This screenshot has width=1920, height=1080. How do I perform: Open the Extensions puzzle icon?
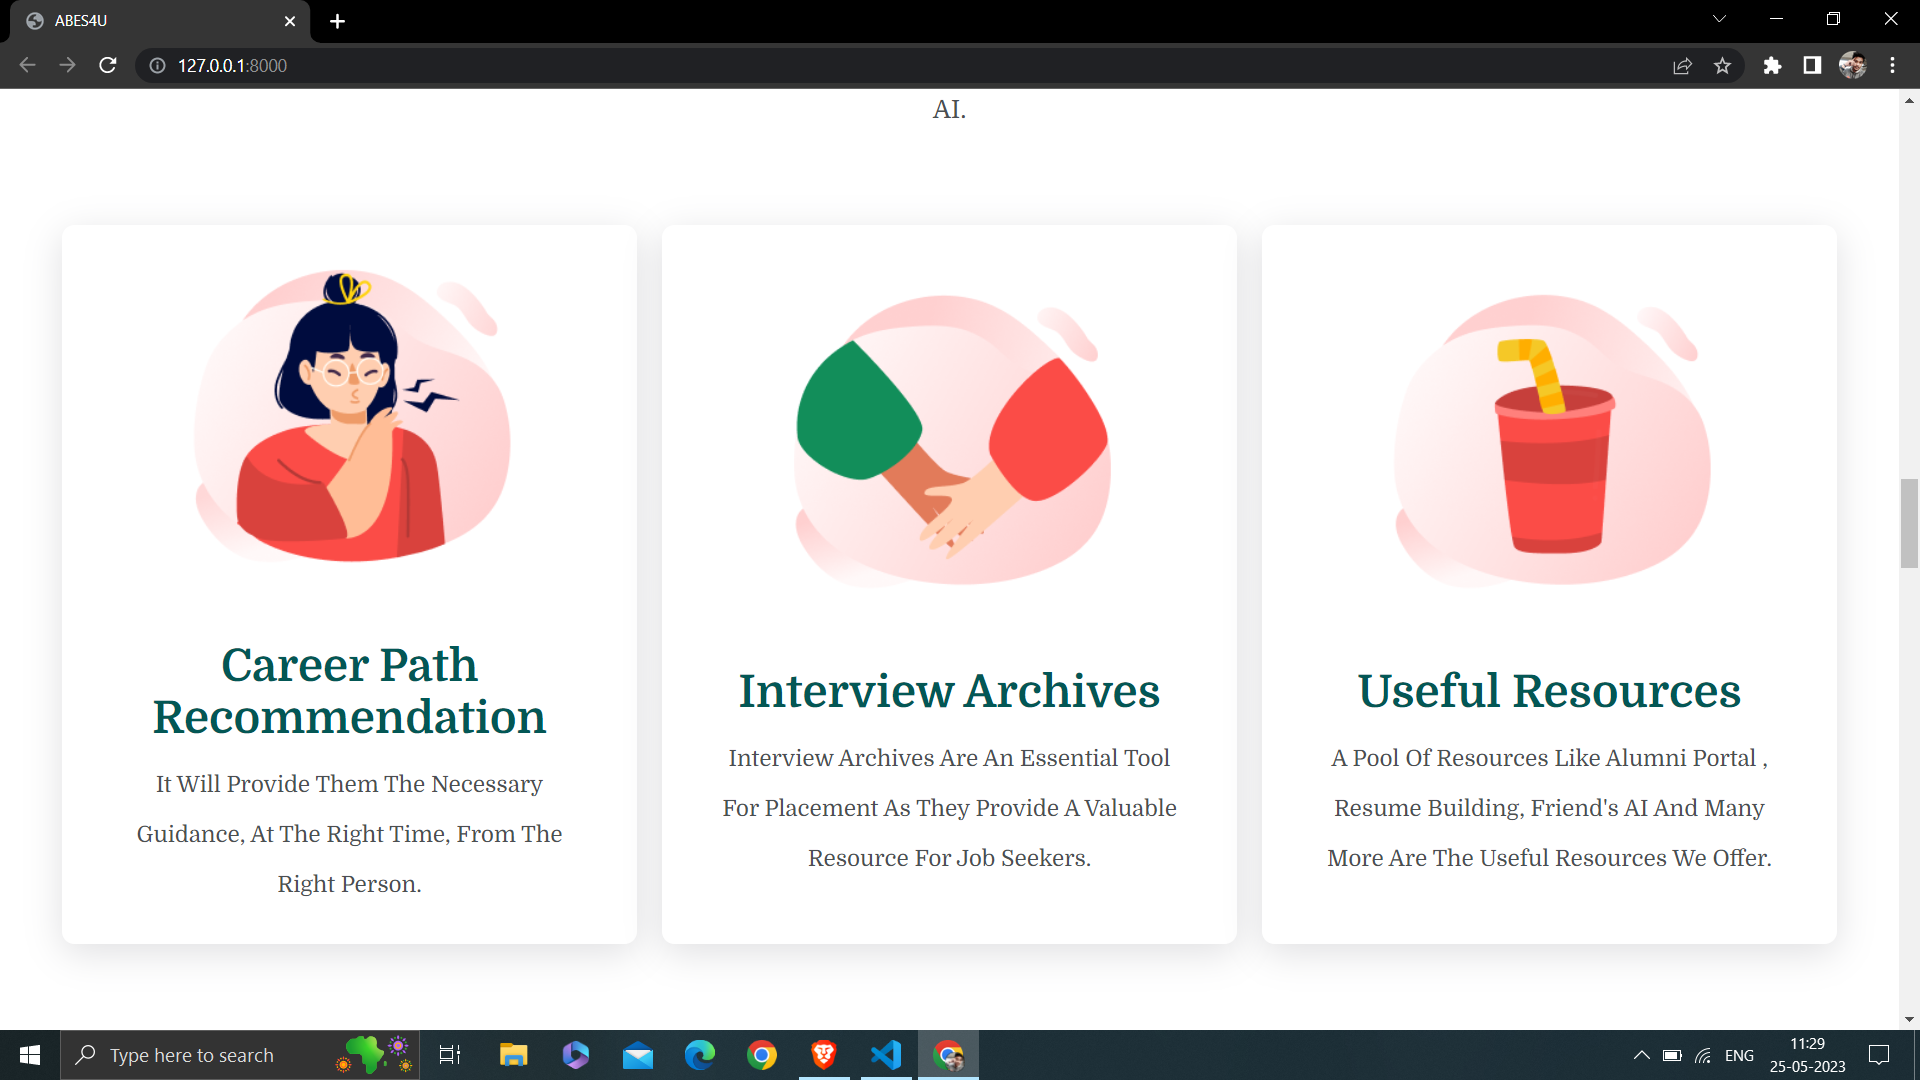coord(1772,65)
